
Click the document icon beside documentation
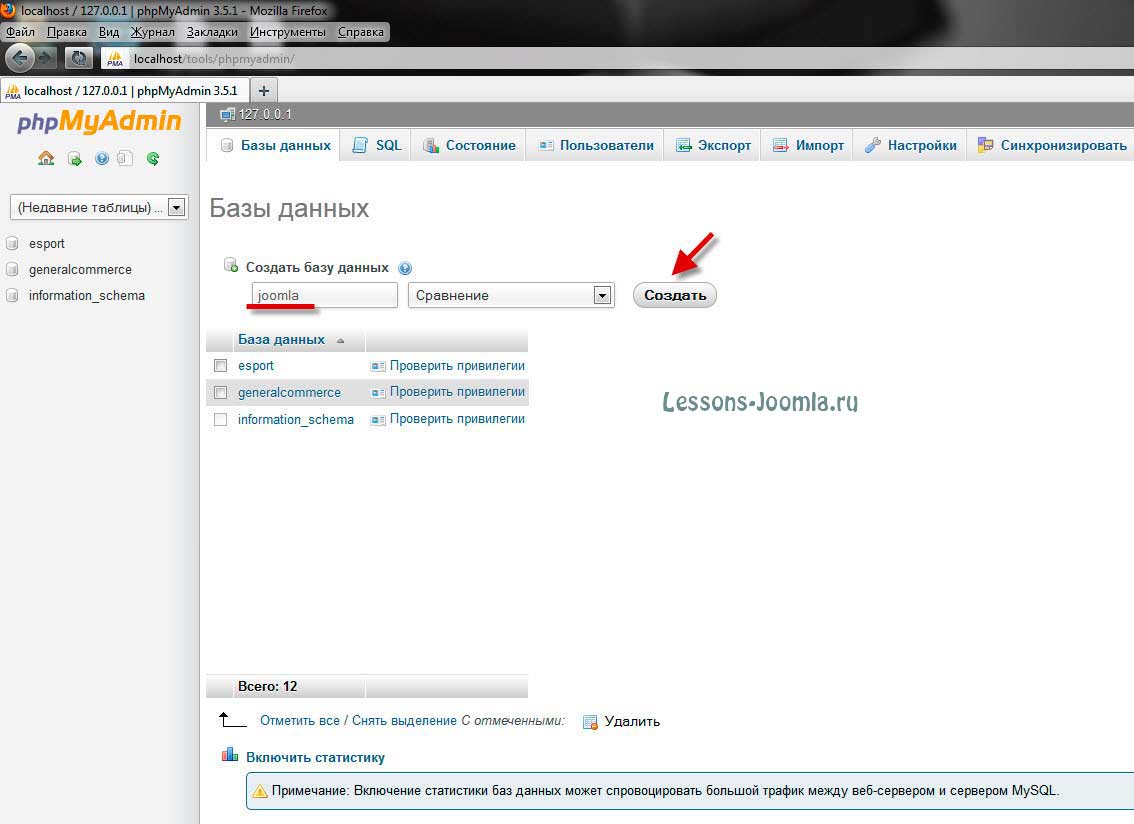click(x=125, y=158)
